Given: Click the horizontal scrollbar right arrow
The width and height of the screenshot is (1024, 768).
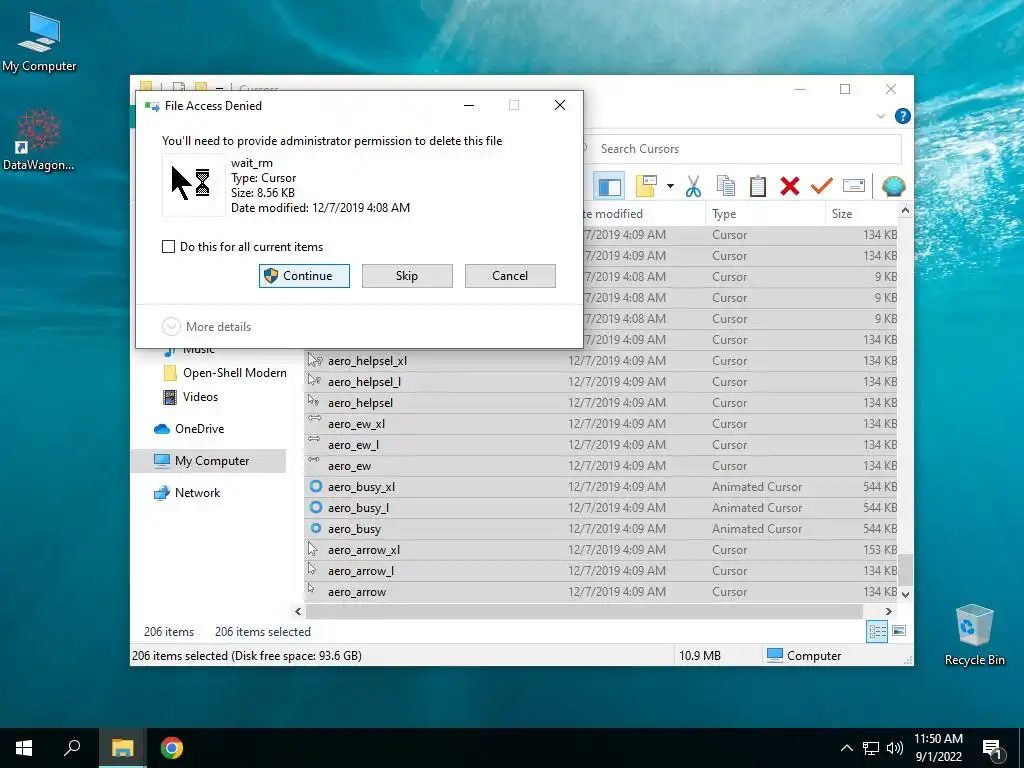Looking at the screenshot, I should (x=888, y=611).
